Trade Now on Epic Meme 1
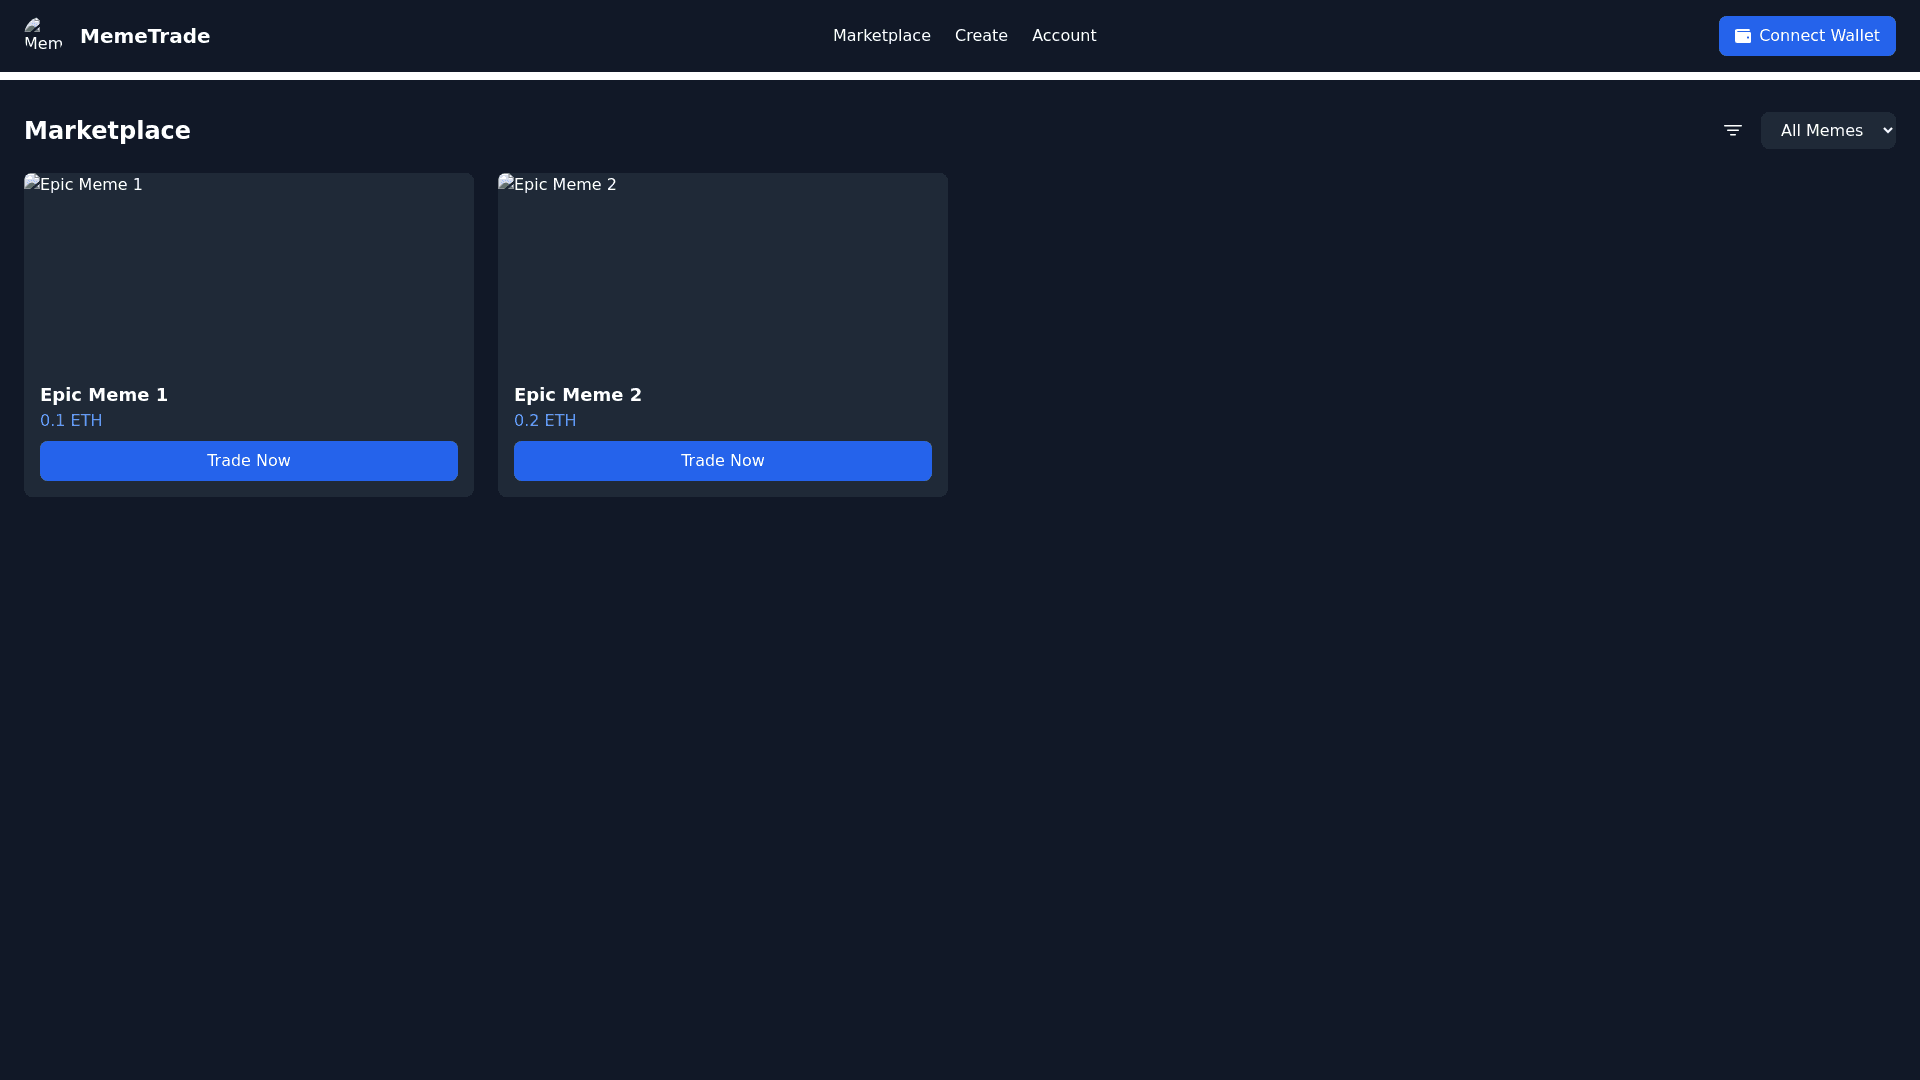Viewport: 1920px width, 1080px height. tap(248, 461)
